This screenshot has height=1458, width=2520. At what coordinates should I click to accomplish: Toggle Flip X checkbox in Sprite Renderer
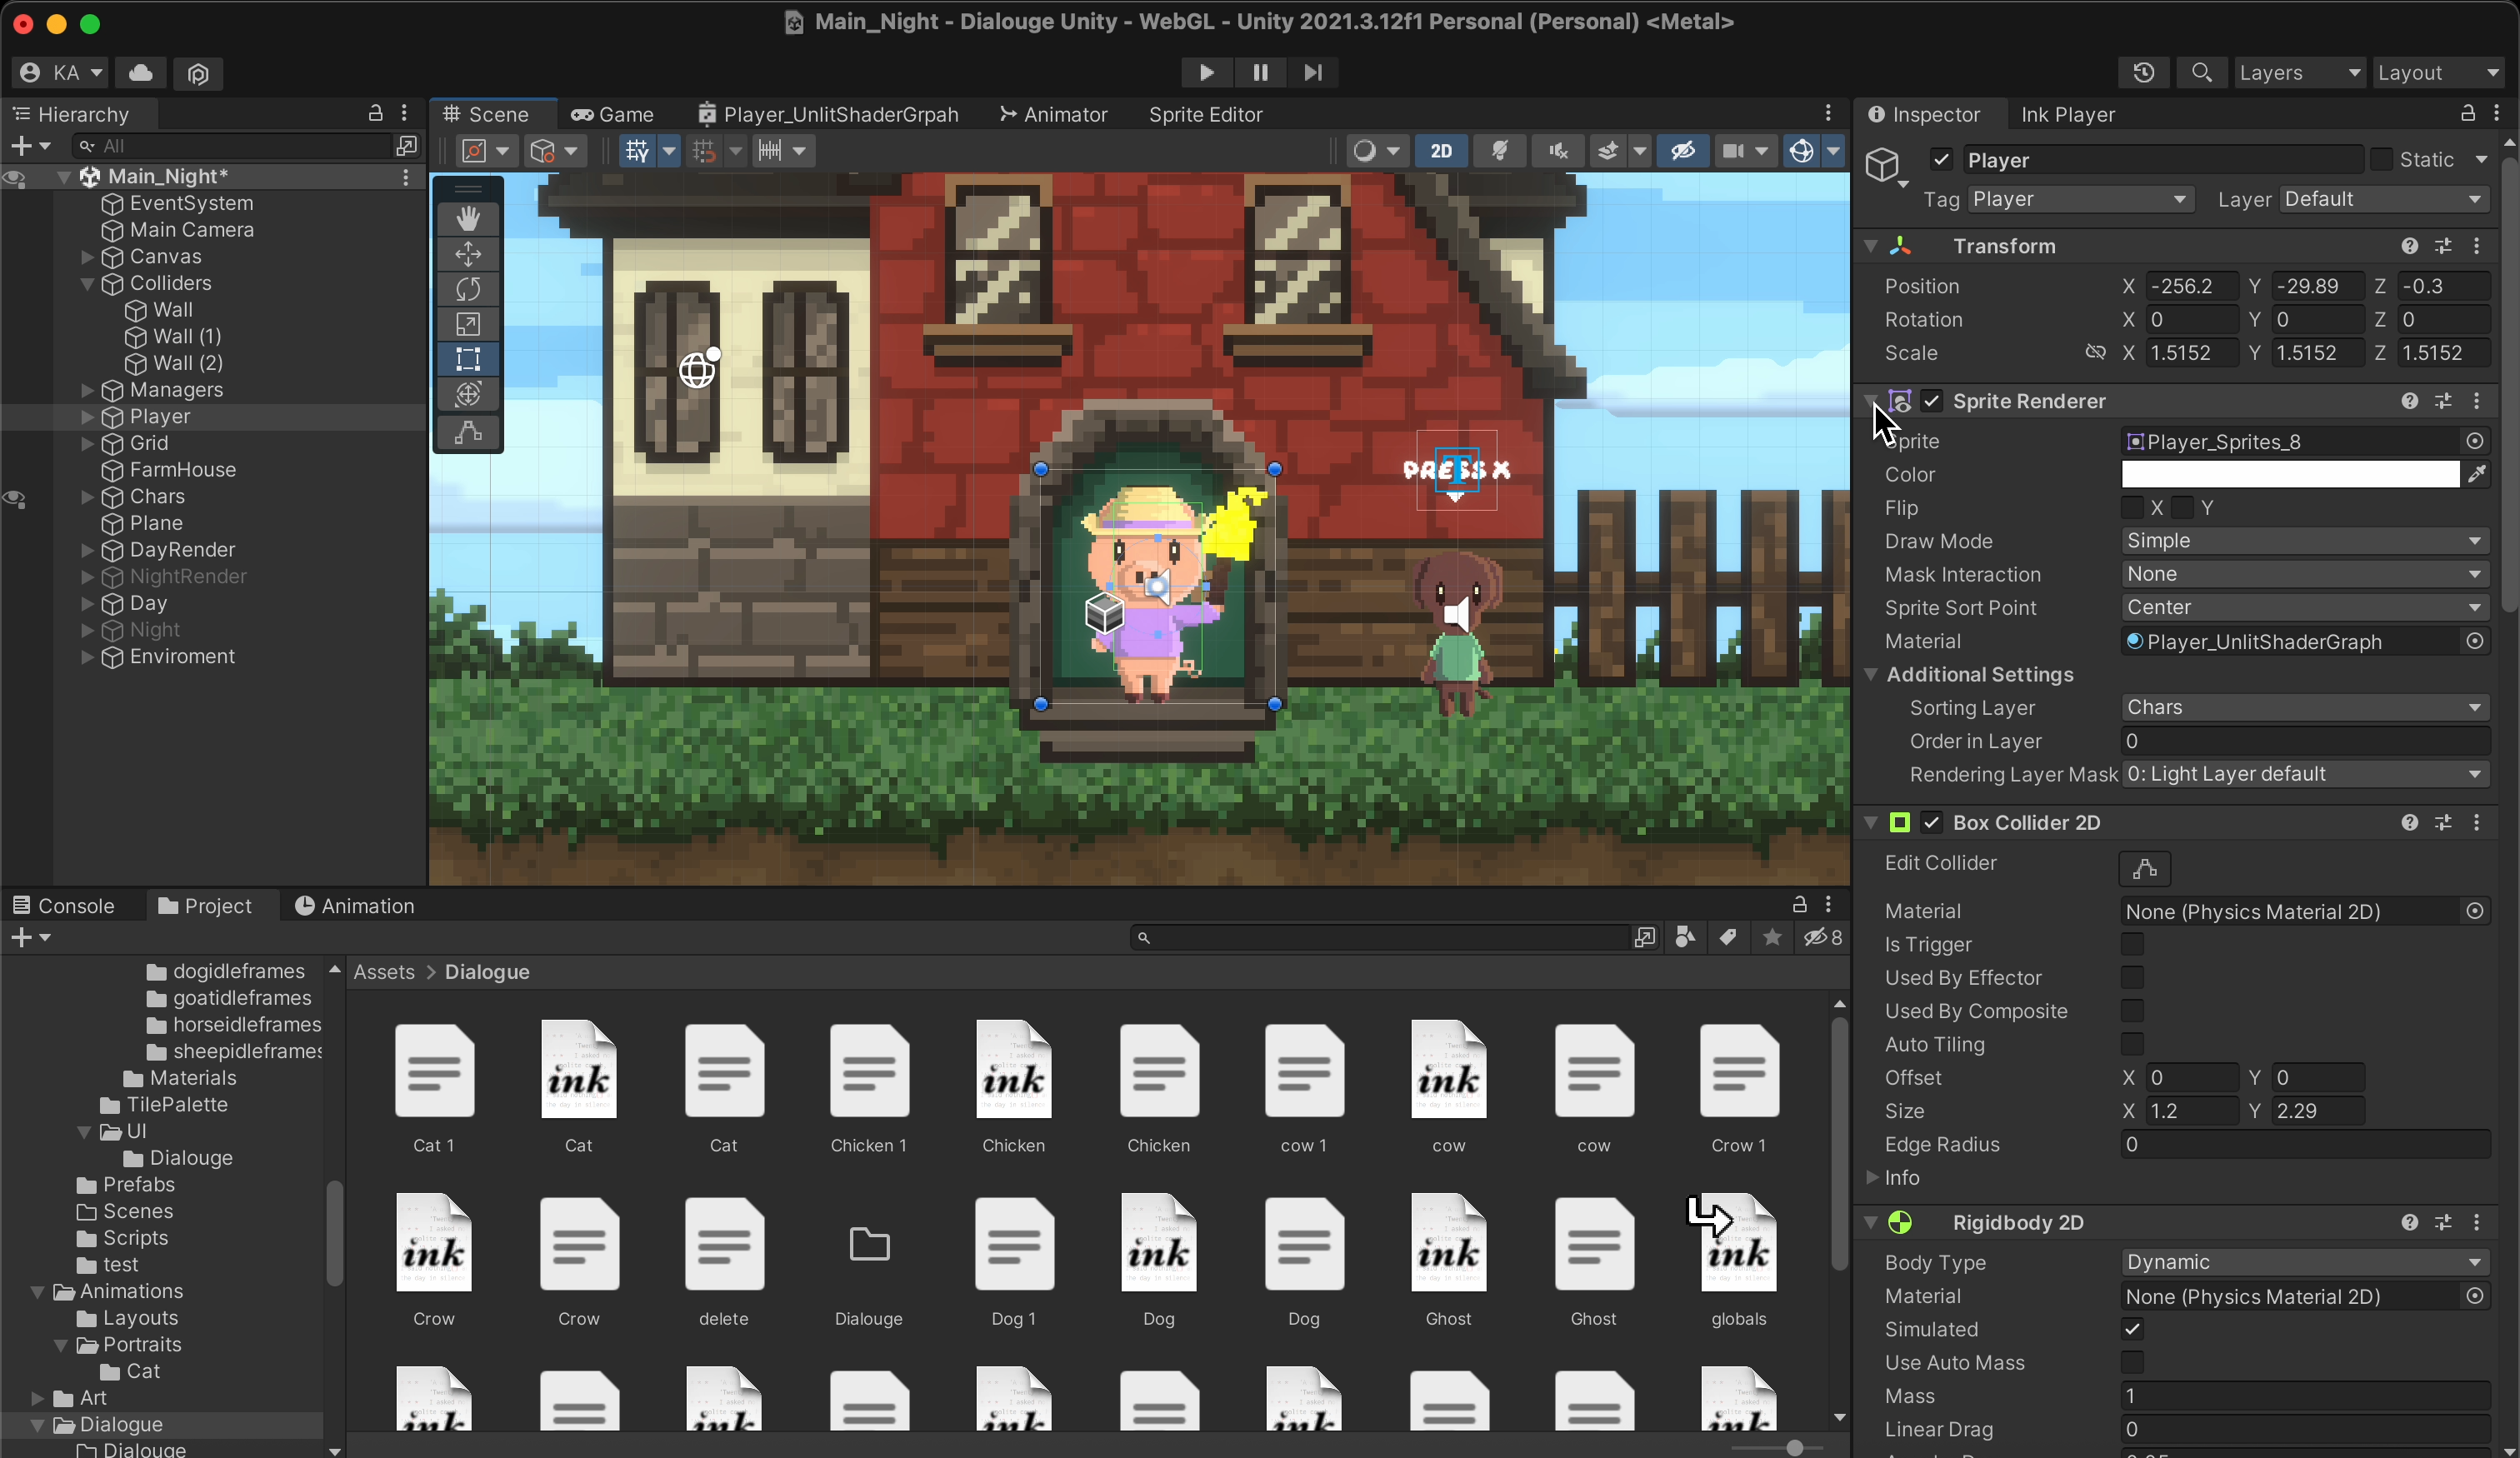(x=2132, y=508)
